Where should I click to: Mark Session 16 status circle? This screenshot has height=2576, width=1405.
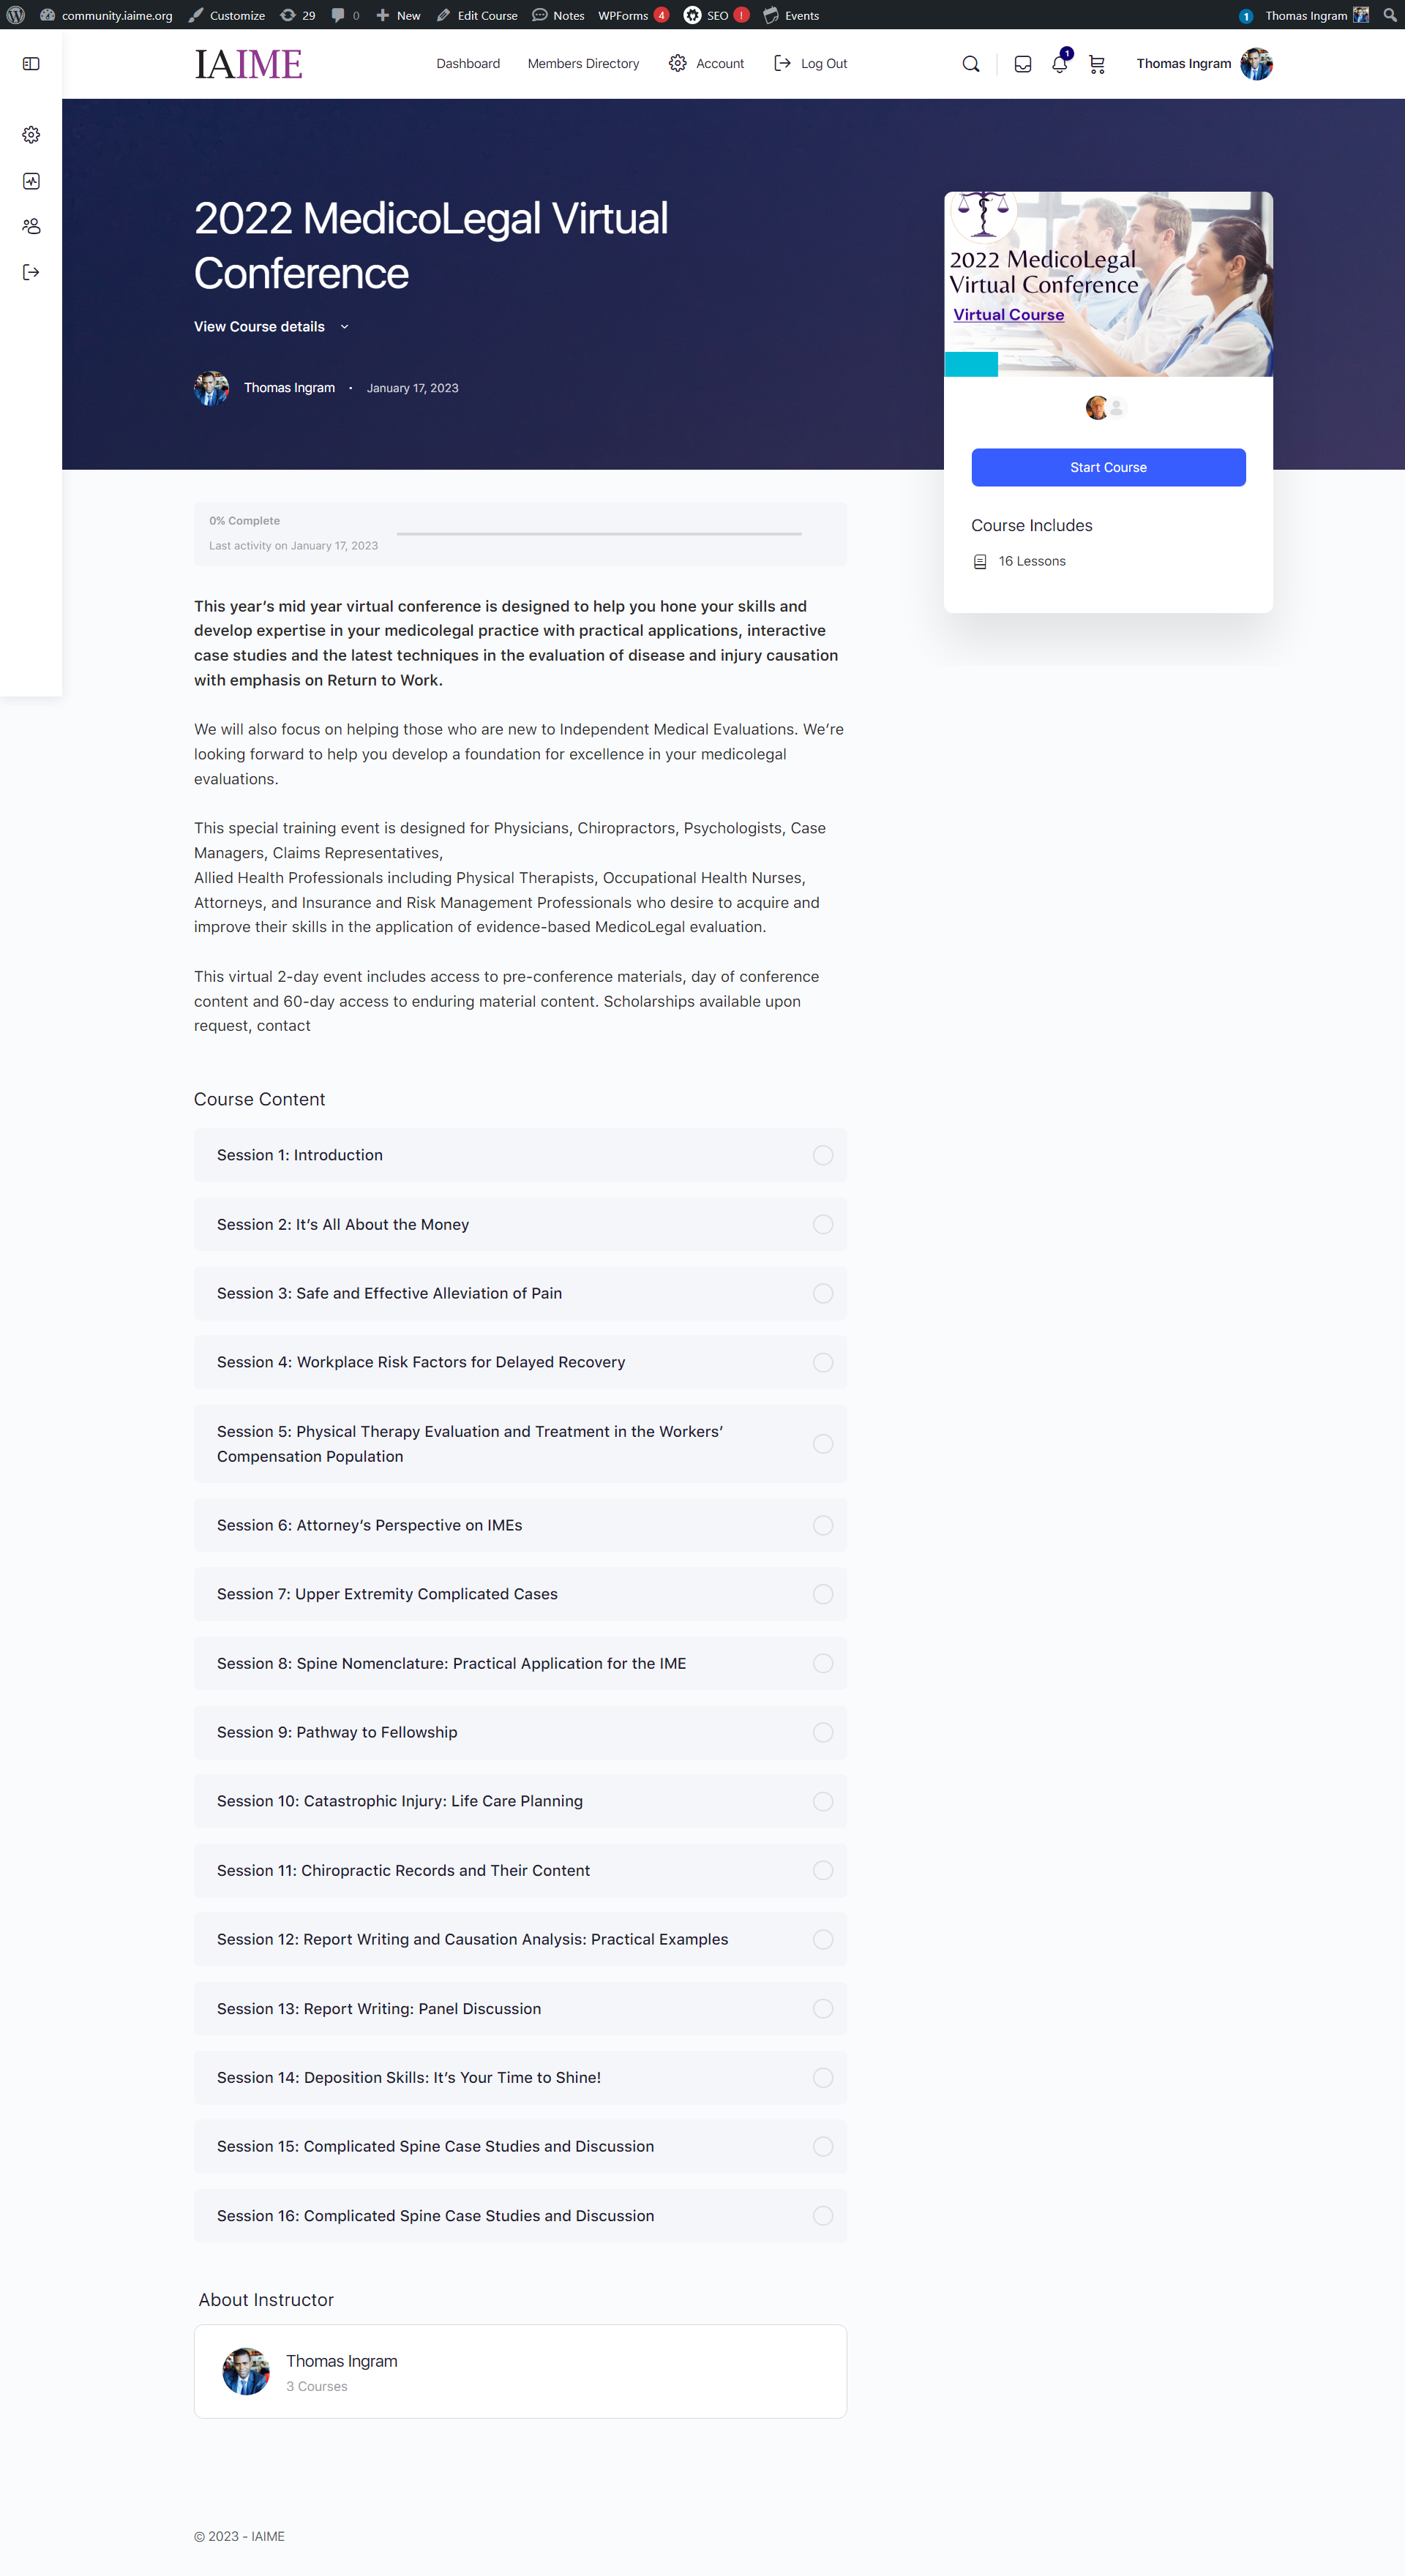pyautogui.click(x=822, y=2216)
